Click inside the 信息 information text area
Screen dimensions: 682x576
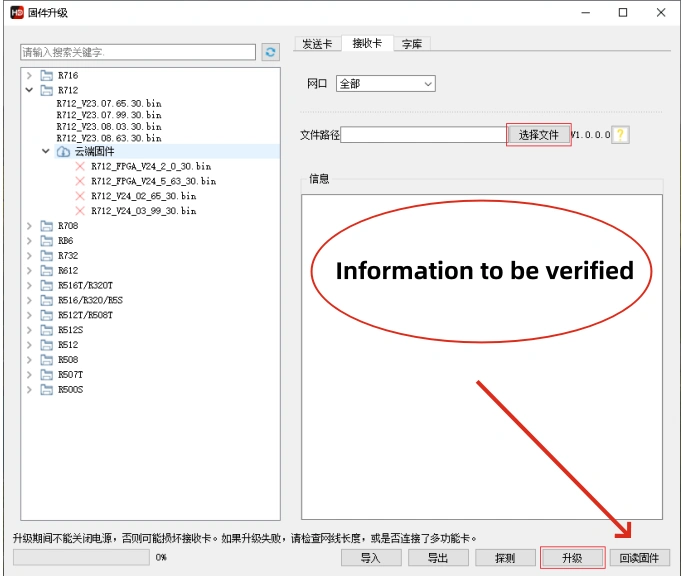(x=482, y=357)
